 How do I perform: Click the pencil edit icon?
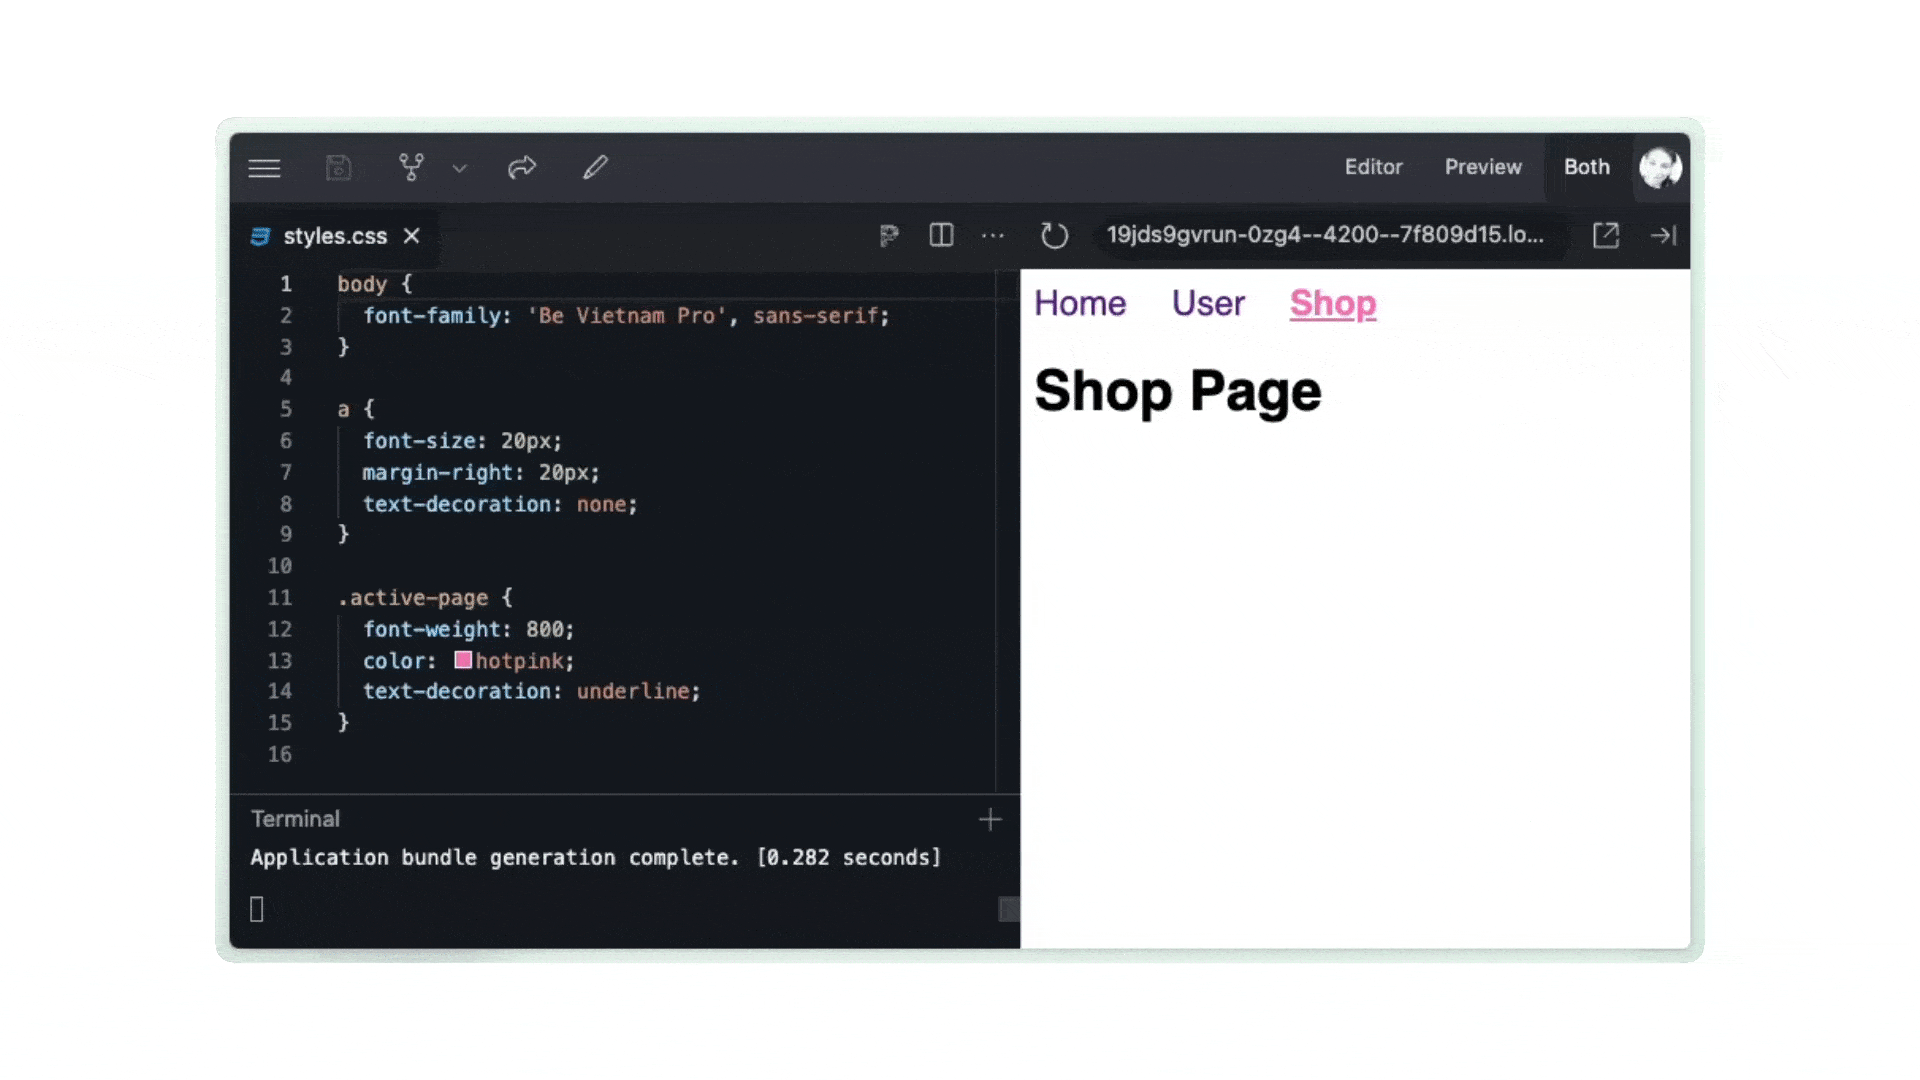[x=596, y=167]
